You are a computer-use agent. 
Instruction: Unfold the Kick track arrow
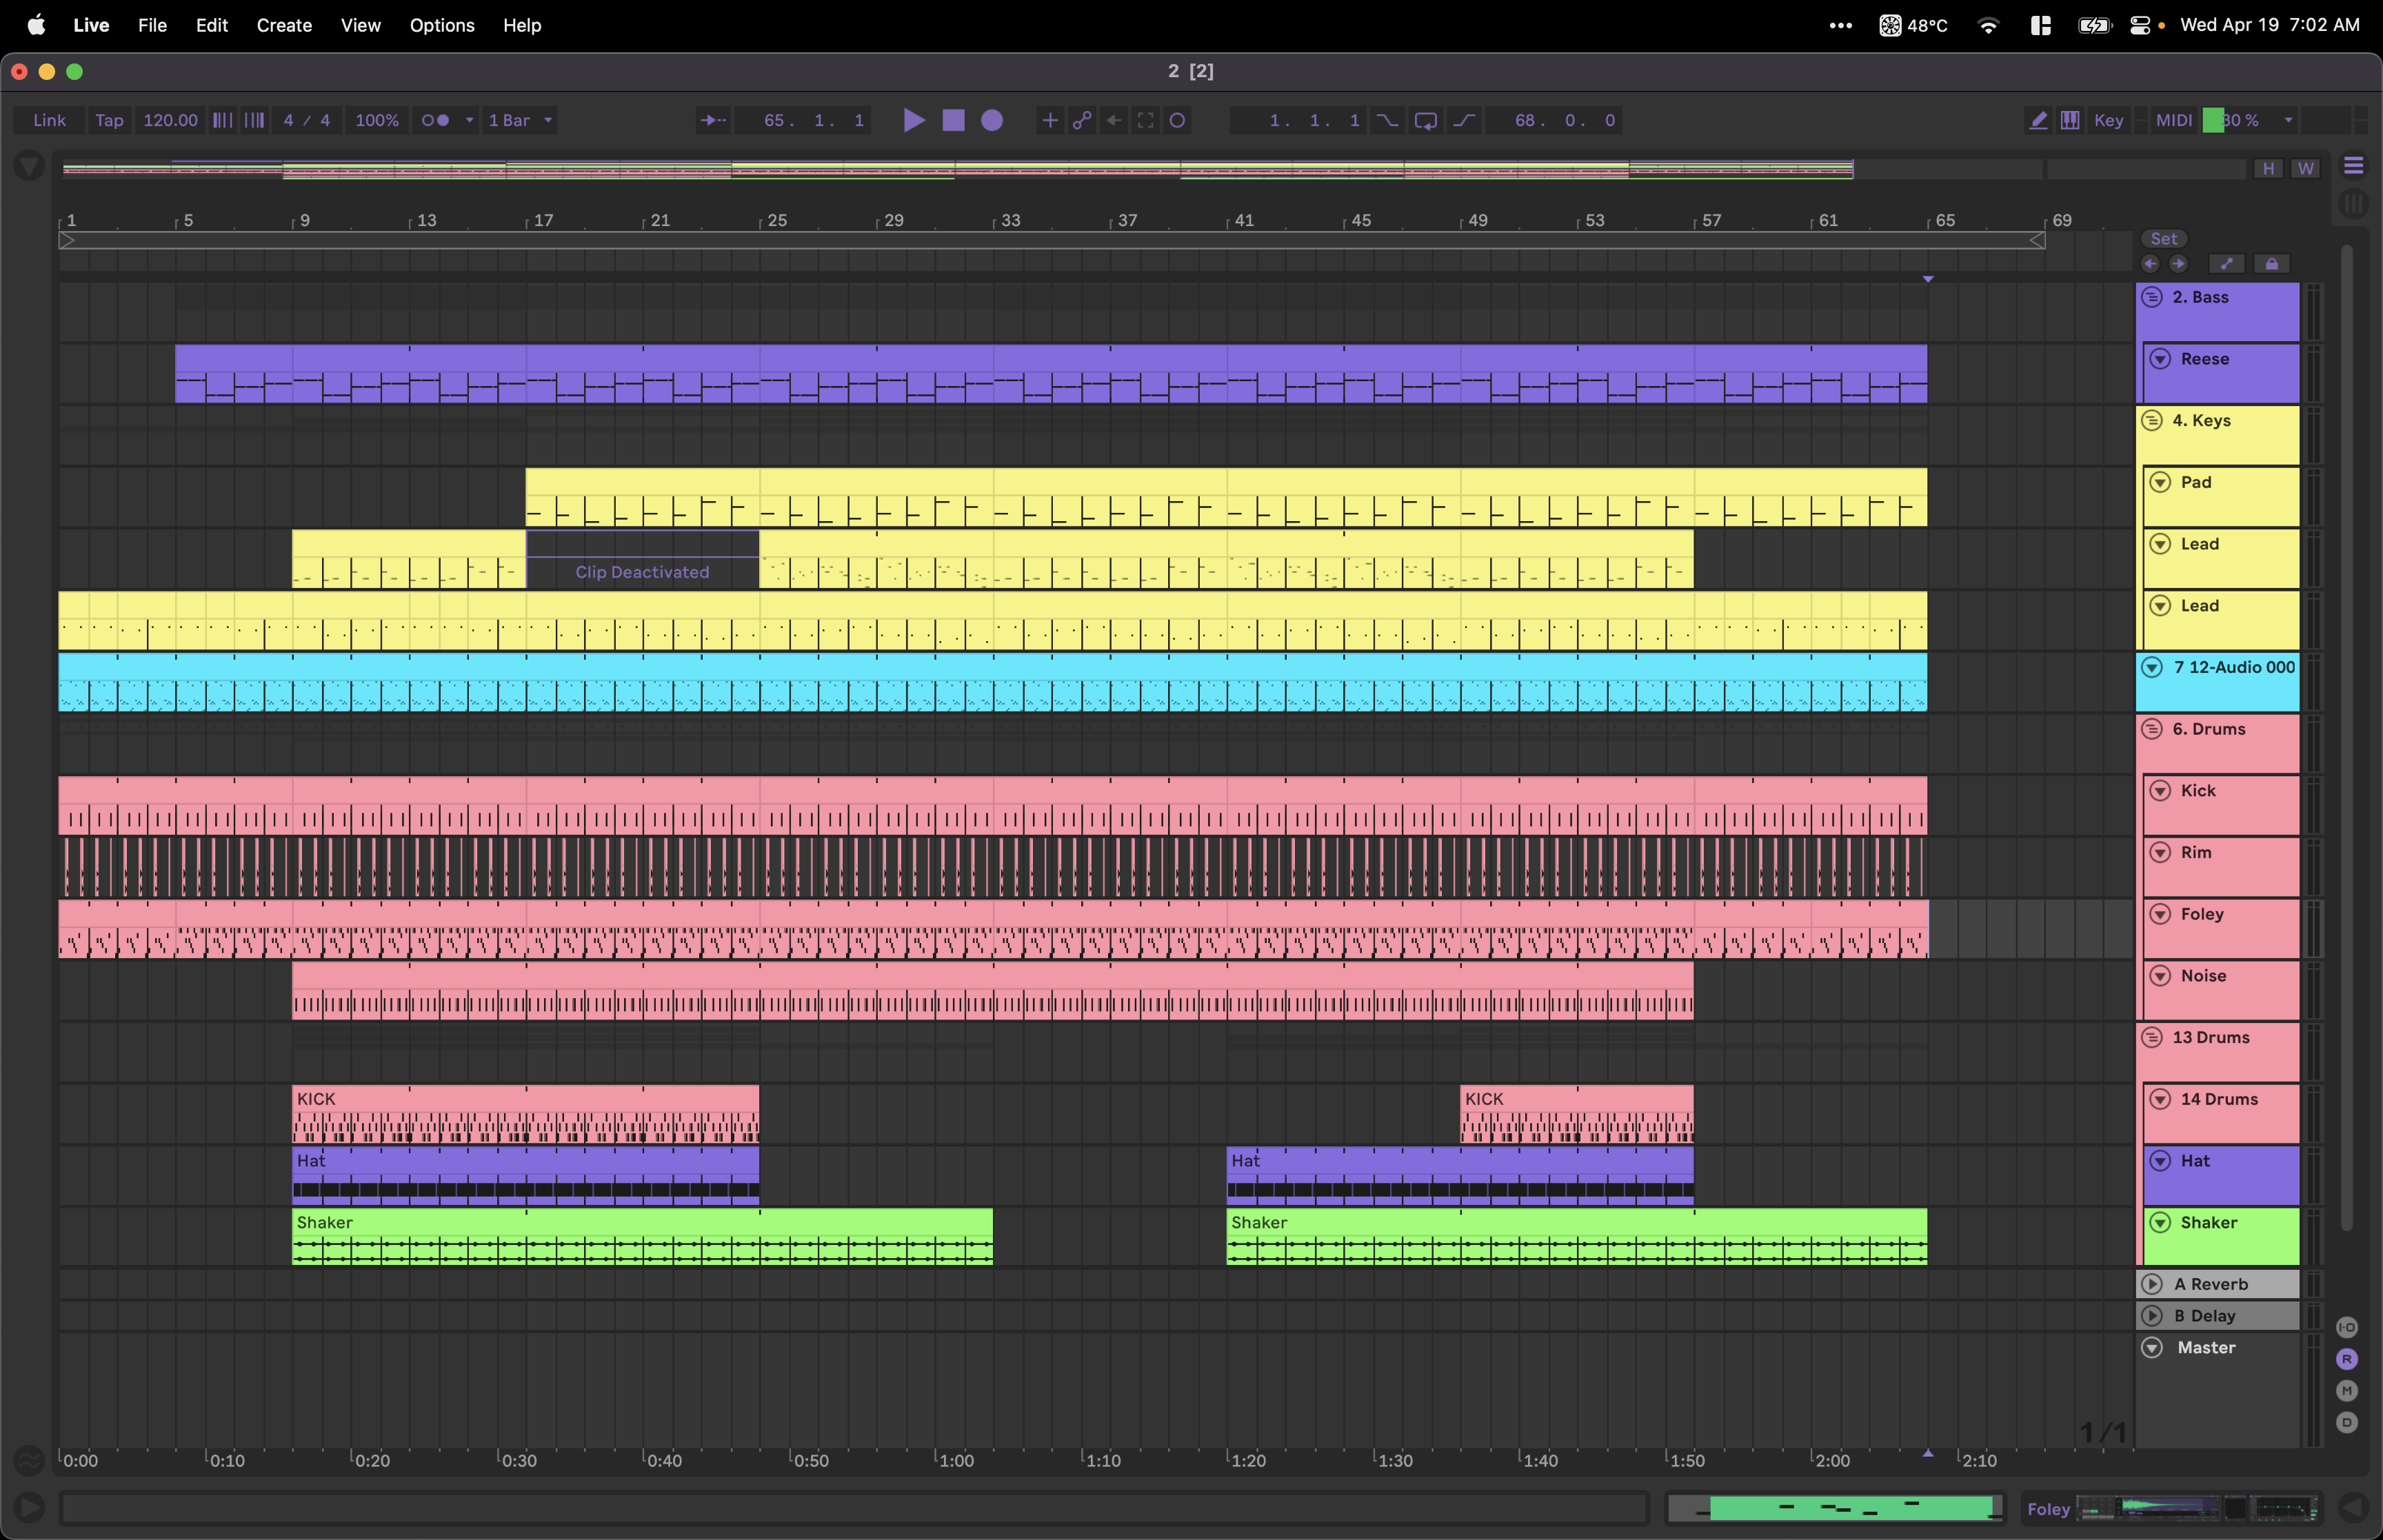pos(2160,791)
